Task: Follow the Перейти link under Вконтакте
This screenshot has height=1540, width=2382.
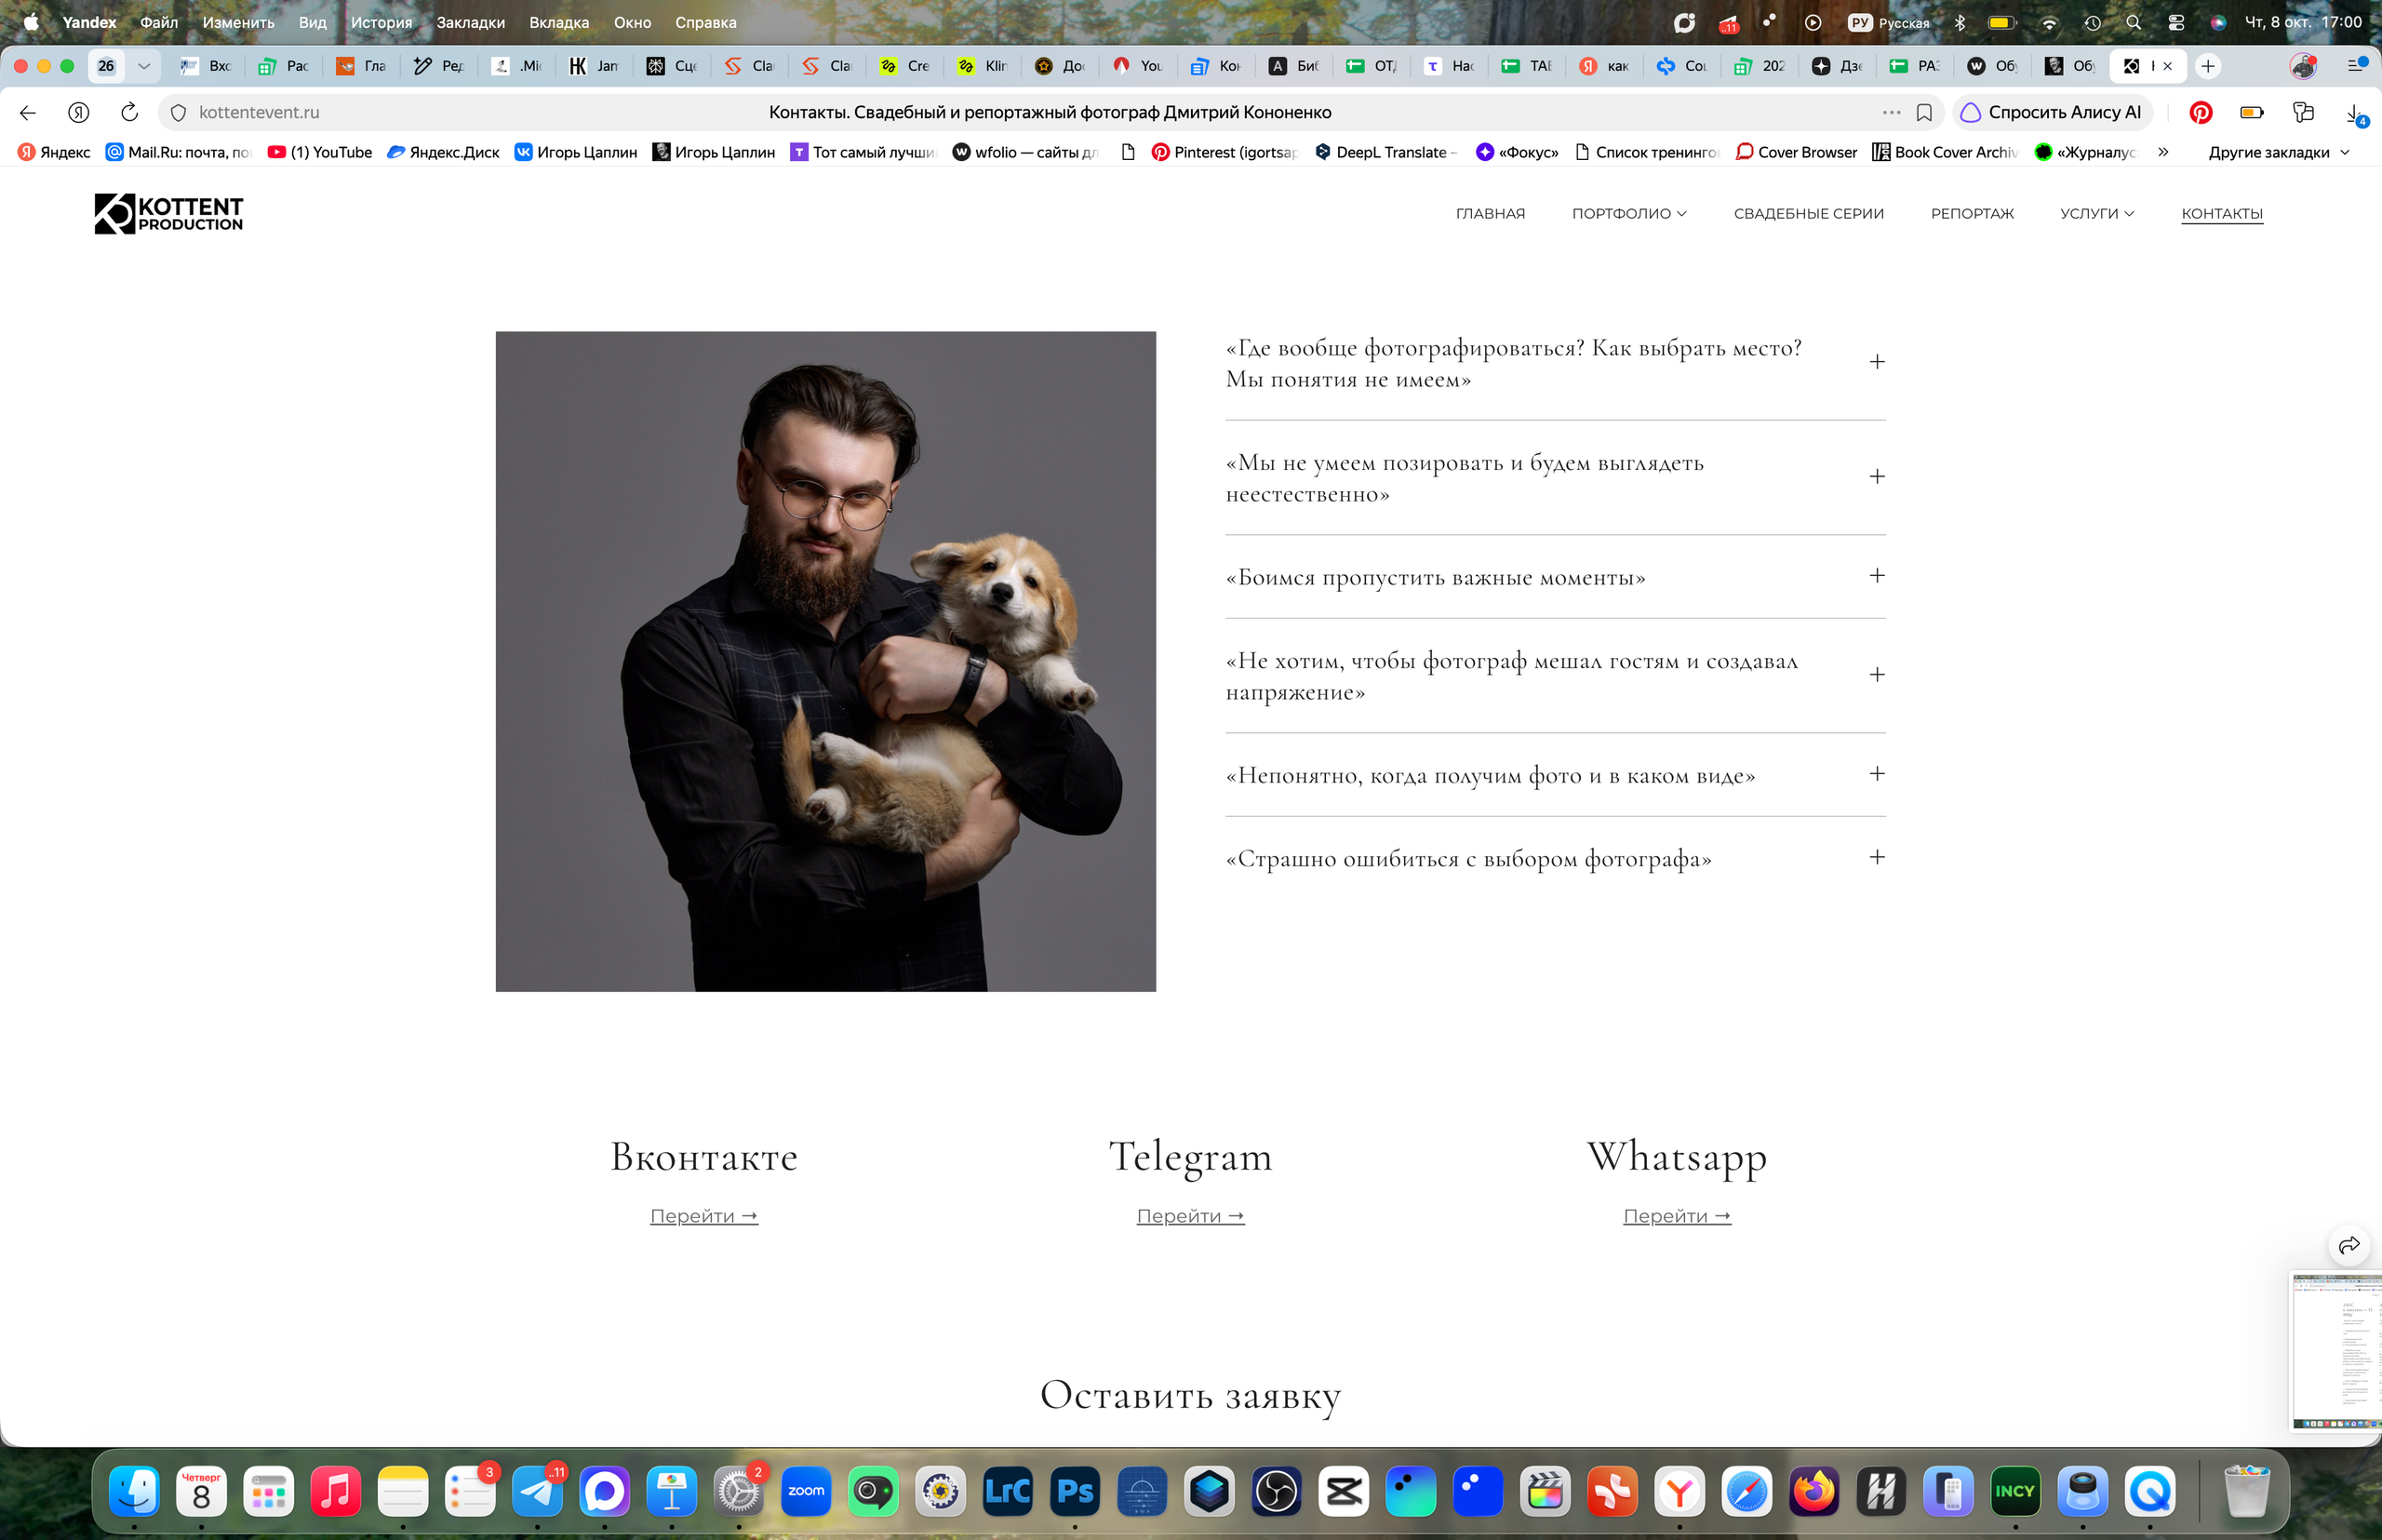Action: coord(704,1216)
